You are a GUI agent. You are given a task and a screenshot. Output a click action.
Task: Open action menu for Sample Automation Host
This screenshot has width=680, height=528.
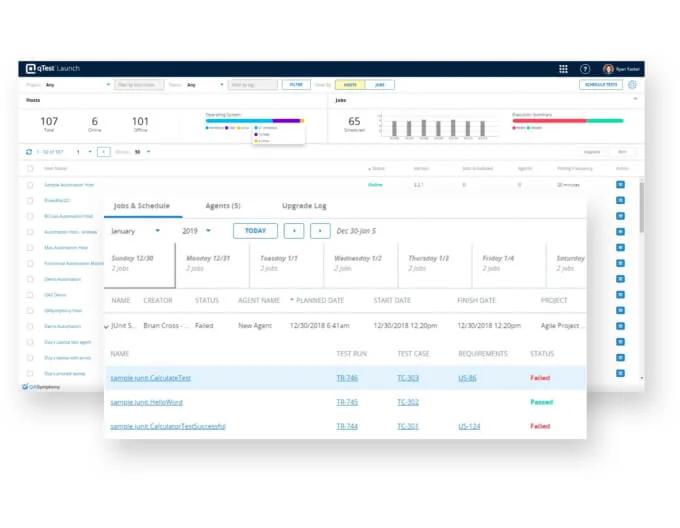click(620, 185)
